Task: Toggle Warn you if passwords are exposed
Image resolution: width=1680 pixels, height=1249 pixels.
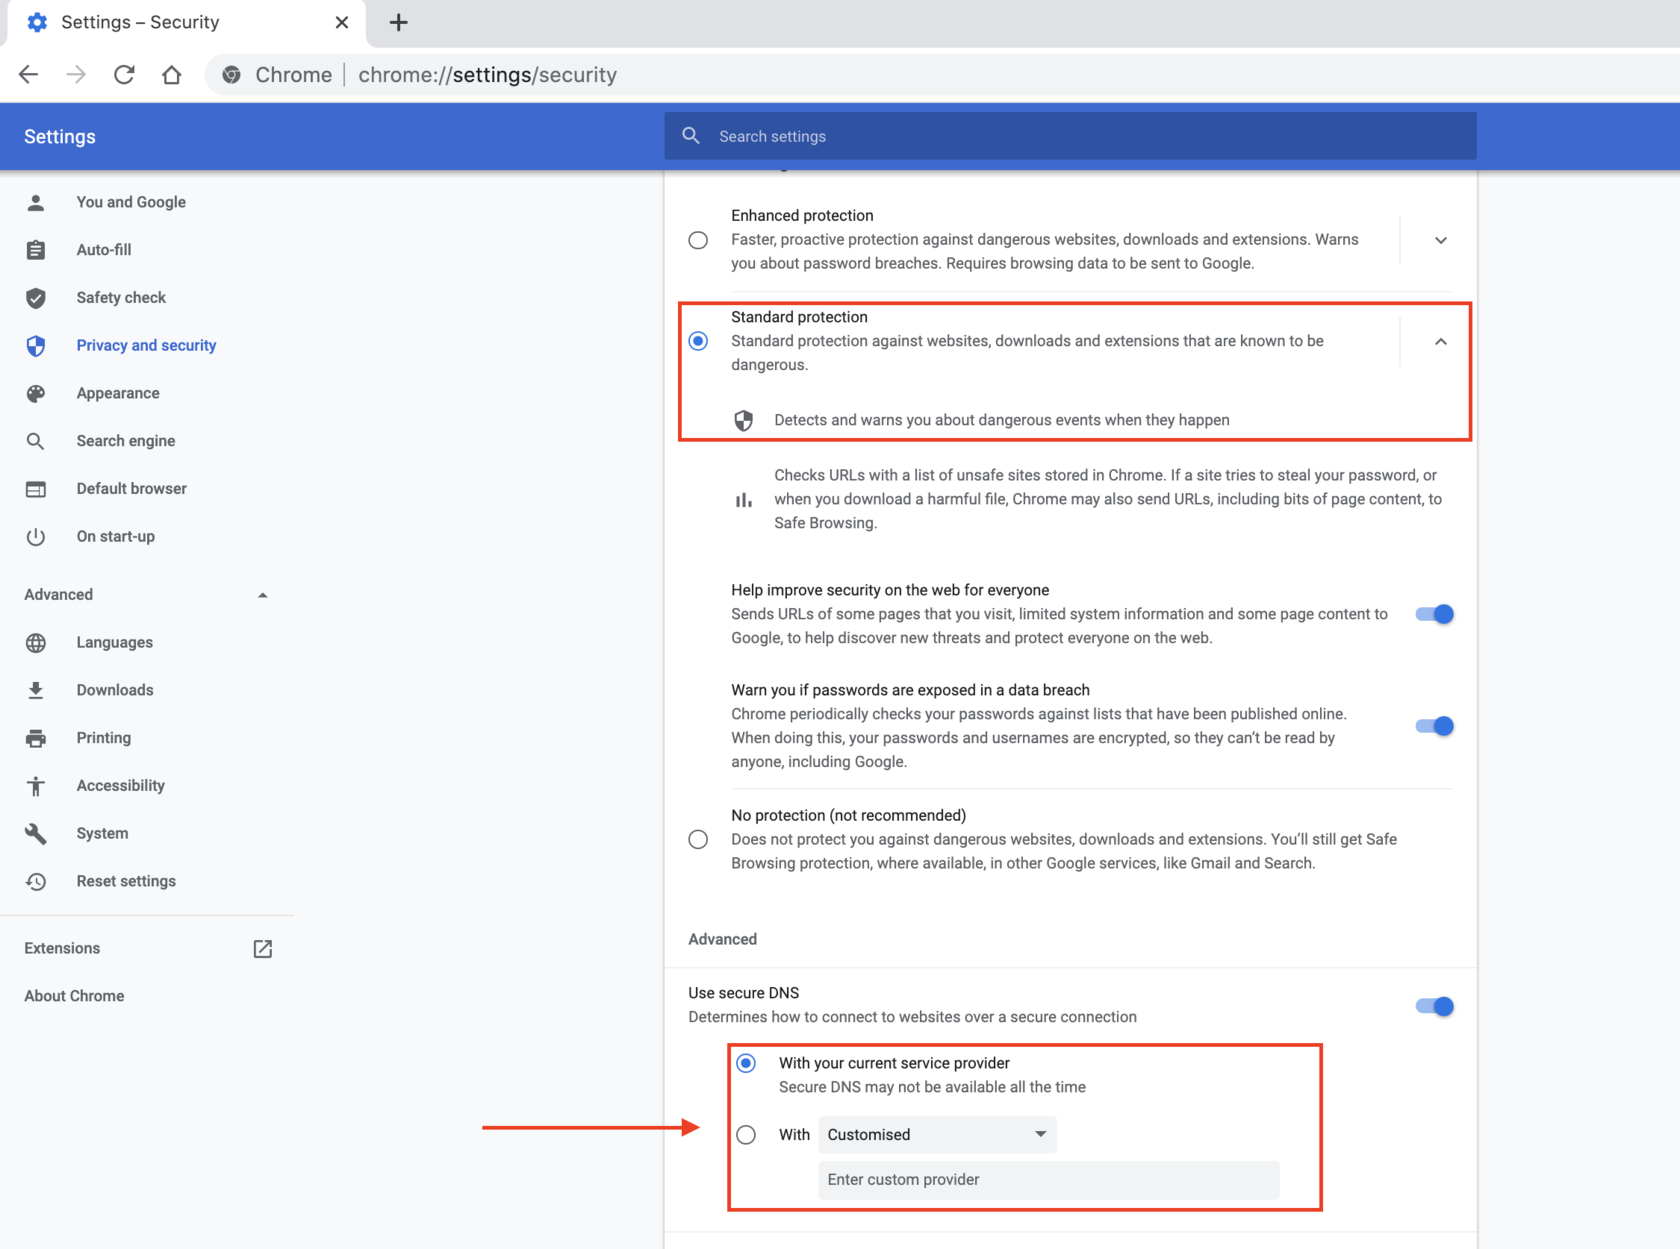Action: 1434,726
